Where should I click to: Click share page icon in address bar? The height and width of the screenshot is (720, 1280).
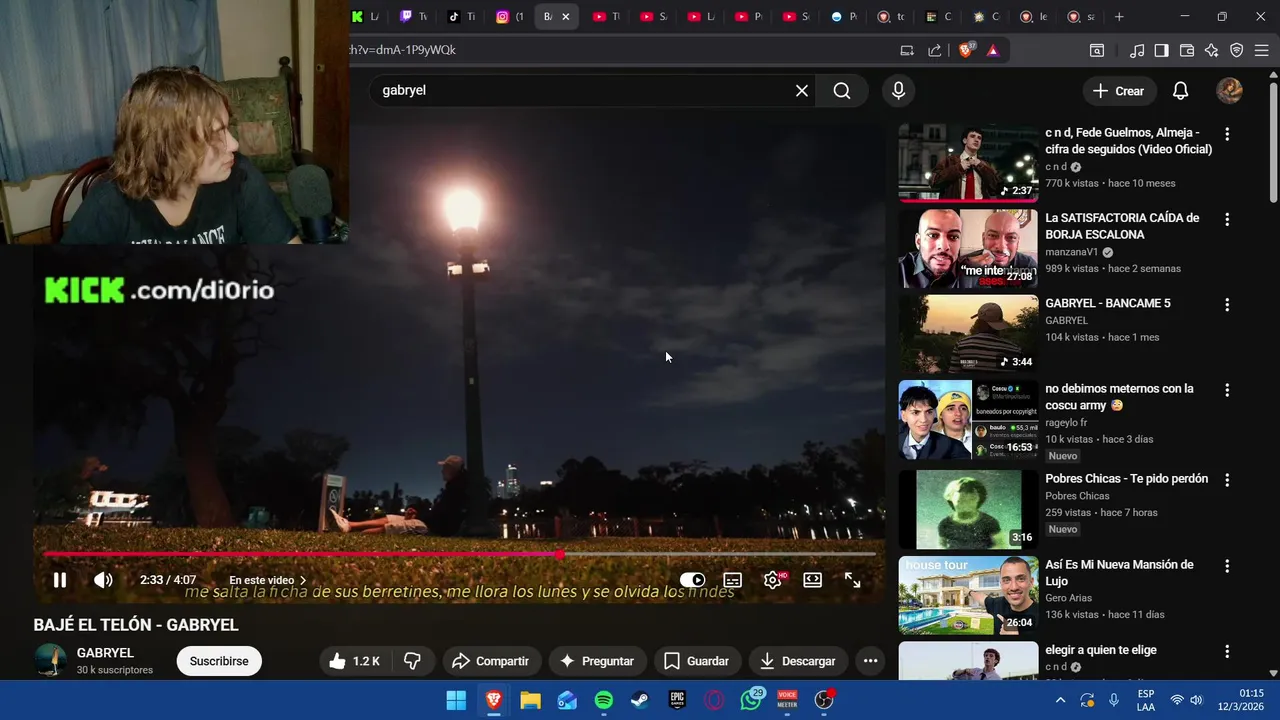(935, 50)
